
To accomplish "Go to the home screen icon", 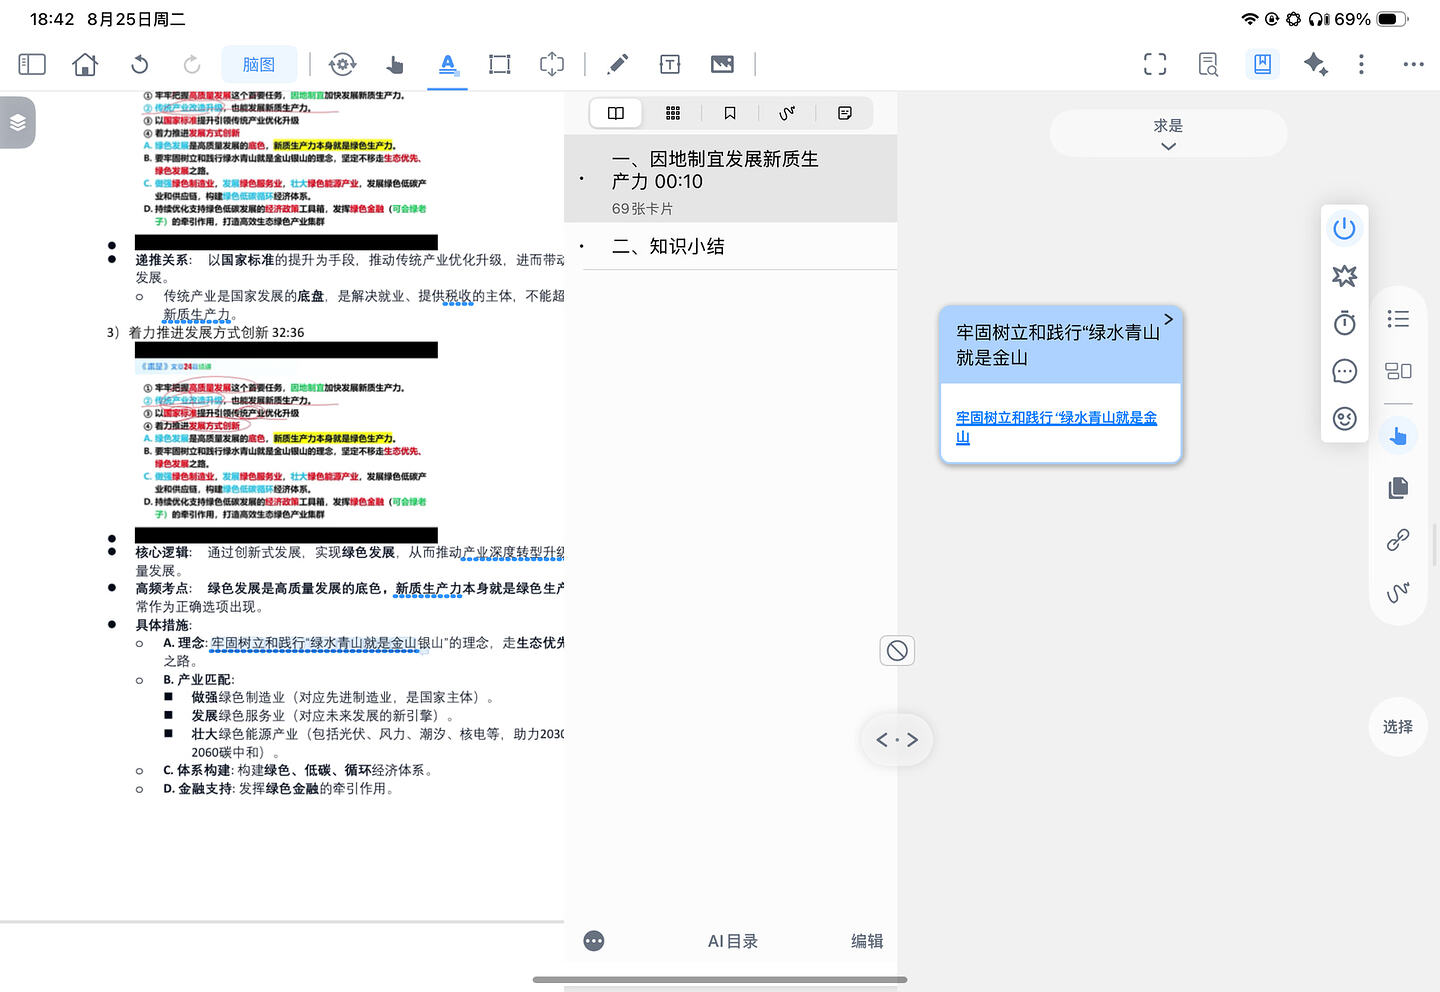I will [x=85, y=64].
